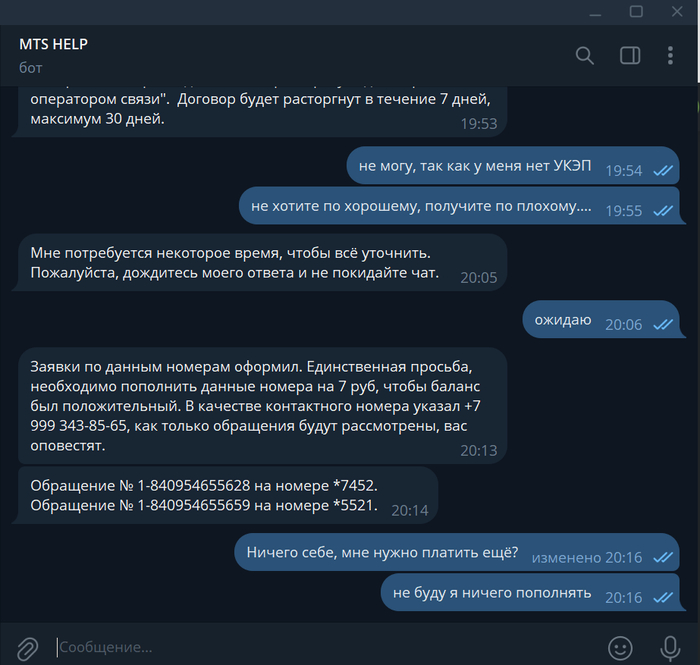The height and width of the screenshot is (665, 700).
Task: Click the paperclip attach file icon
Action: (27, 647)
